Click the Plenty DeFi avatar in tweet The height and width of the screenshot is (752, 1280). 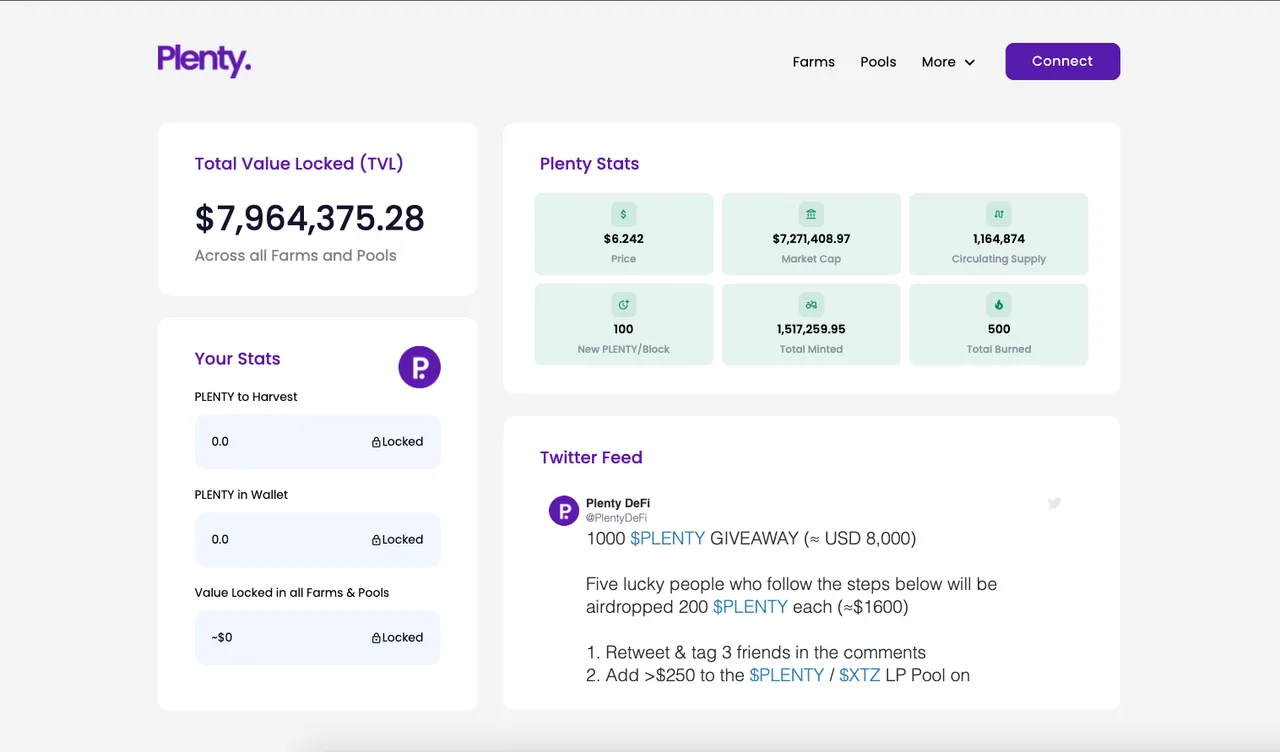[x=564, y=510]
